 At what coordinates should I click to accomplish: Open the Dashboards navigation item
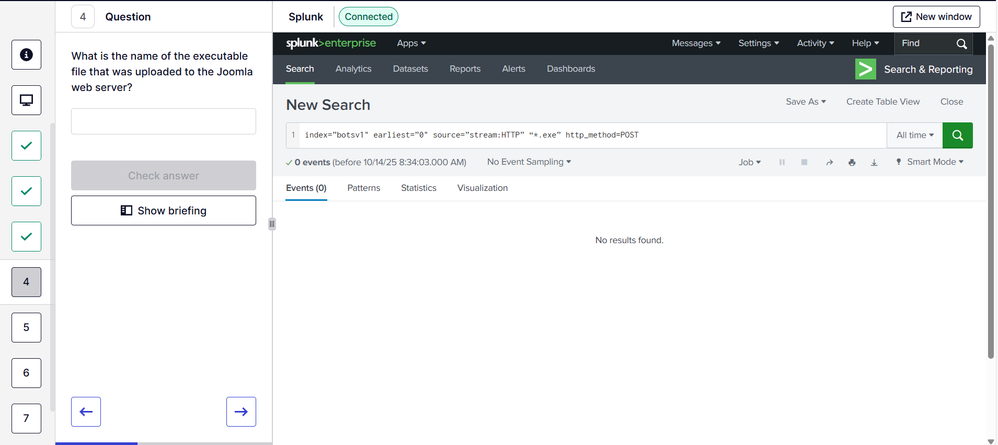pyautogui.click(x=570, y=69)
